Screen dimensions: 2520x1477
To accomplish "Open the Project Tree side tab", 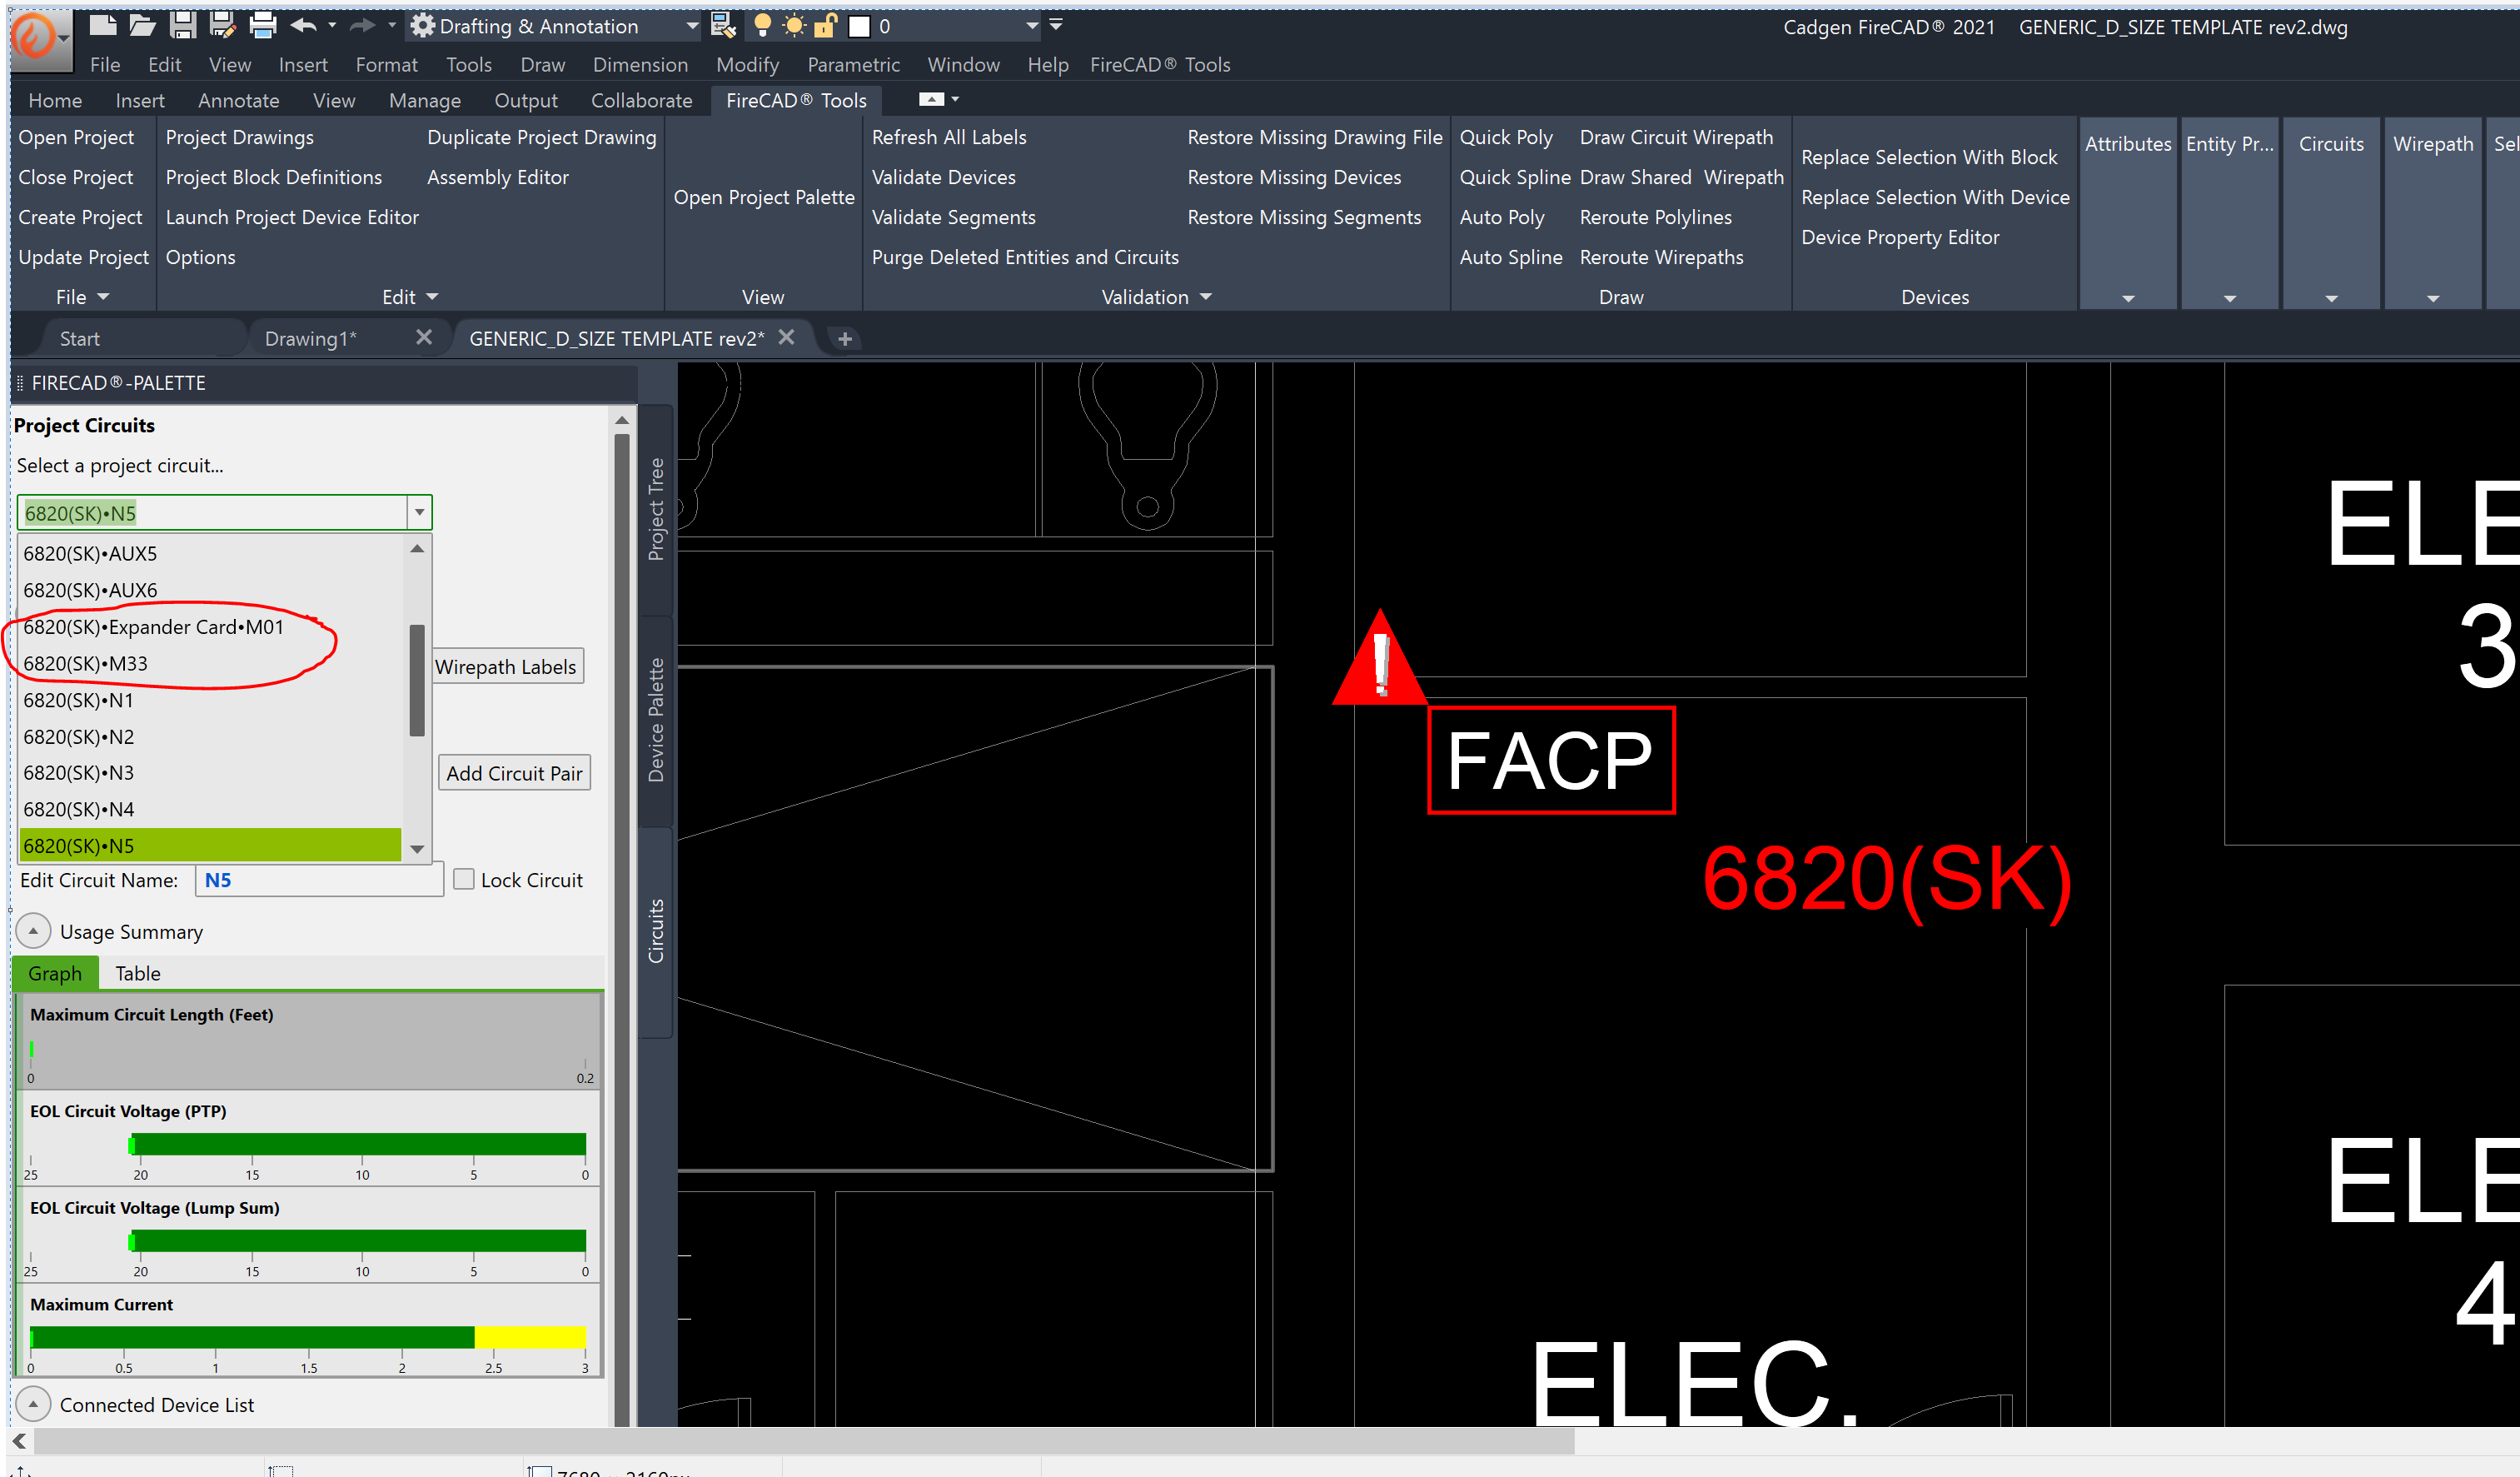I will click(x=656, y=509).
